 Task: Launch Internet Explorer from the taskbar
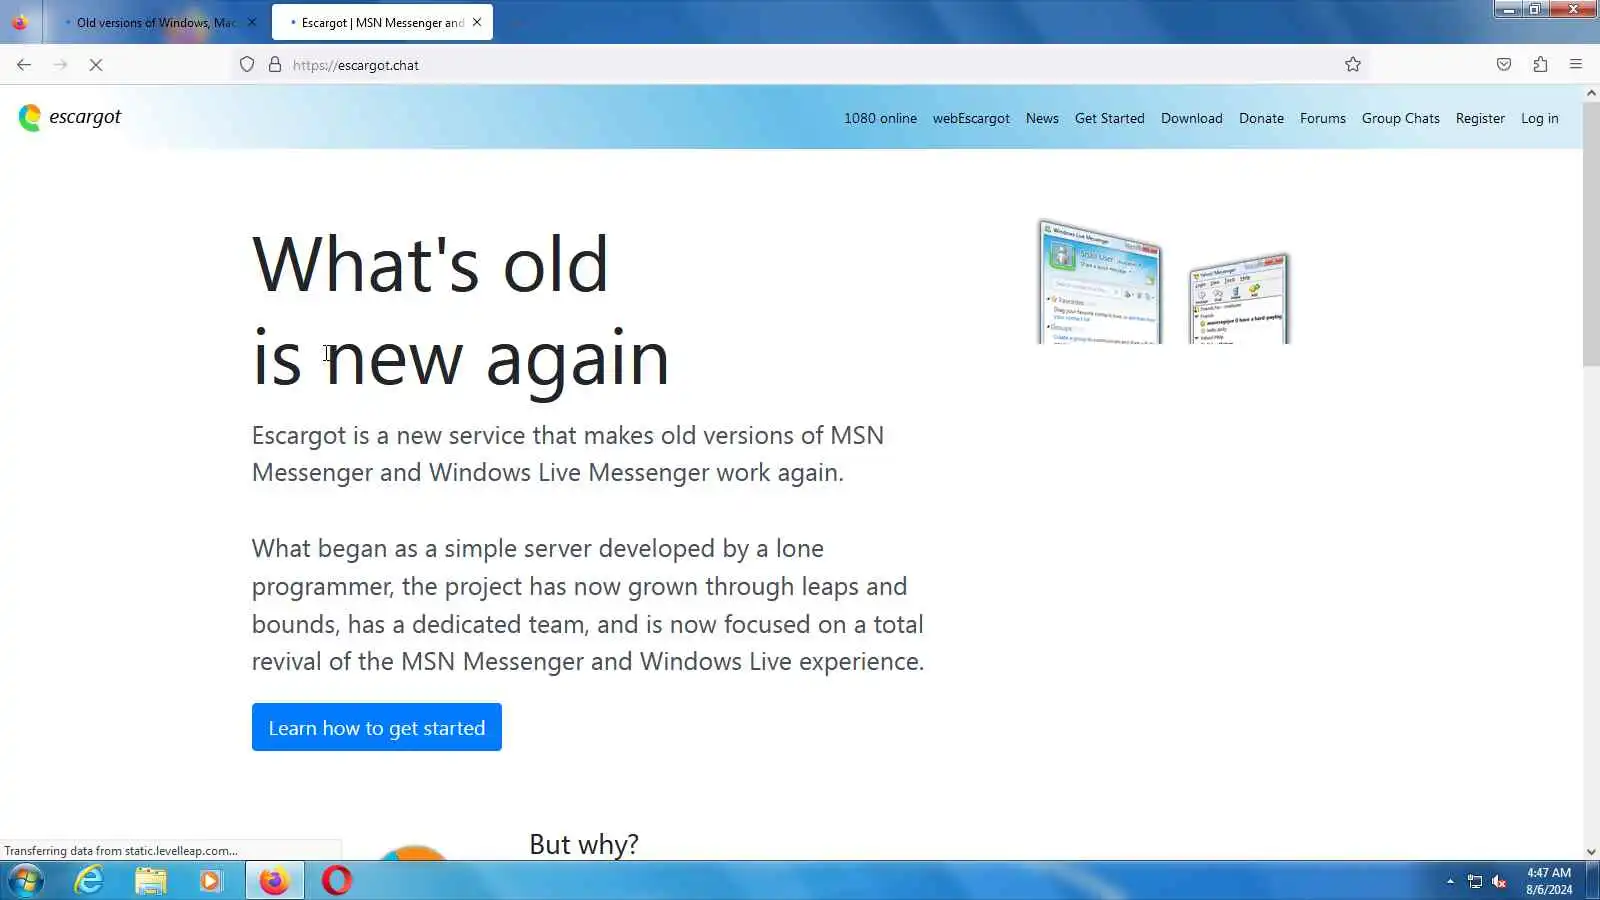[89, 881]
